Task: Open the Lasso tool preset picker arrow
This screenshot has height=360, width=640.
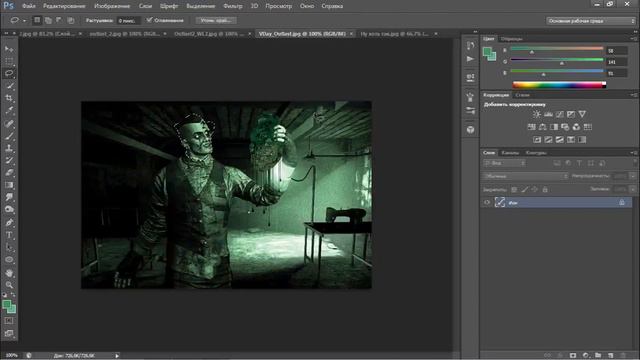Action: click(24, 20)
